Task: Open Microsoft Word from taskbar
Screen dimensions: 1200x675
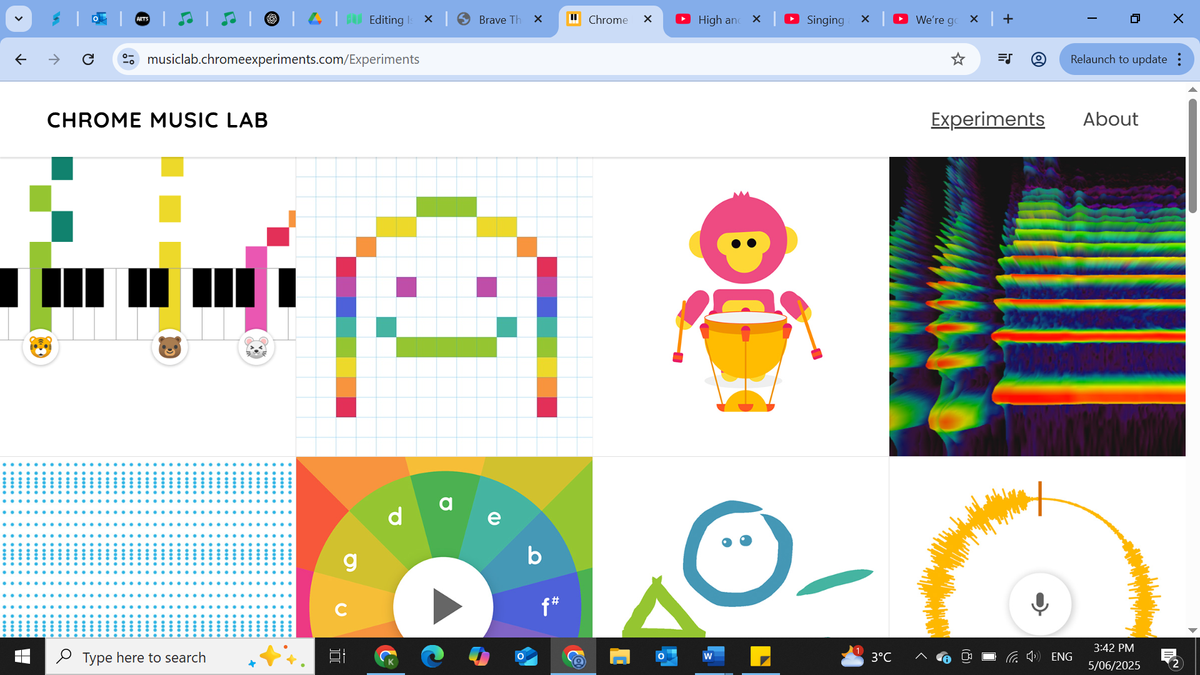Action: (713, 657)
